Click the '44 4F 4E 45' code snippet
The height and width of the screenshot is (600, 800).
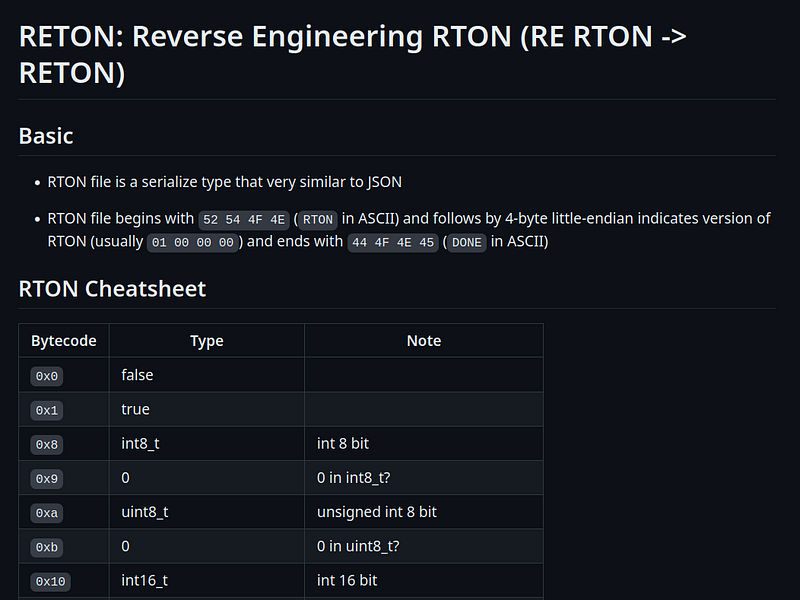[x=393, y=242]
